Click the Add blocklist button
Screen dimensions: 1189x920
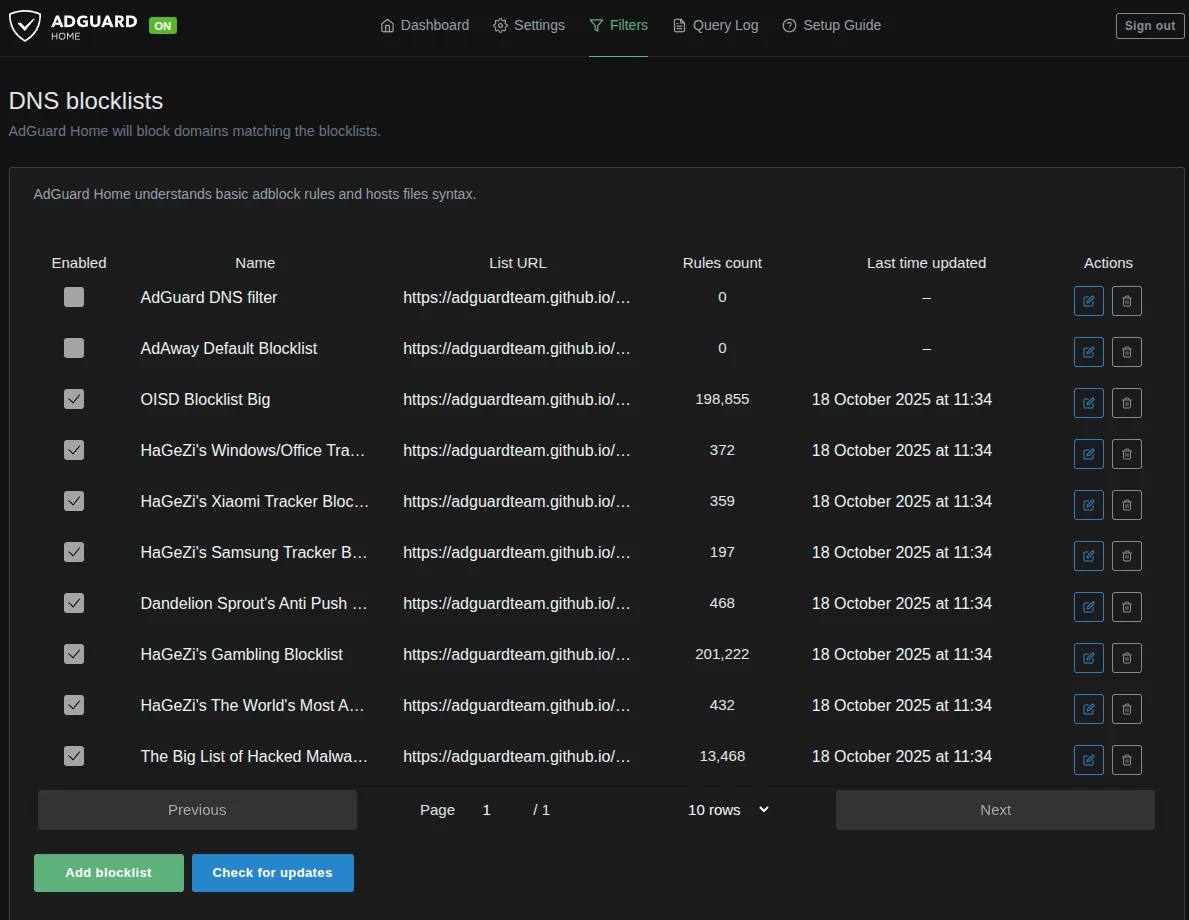pos(109,873)
